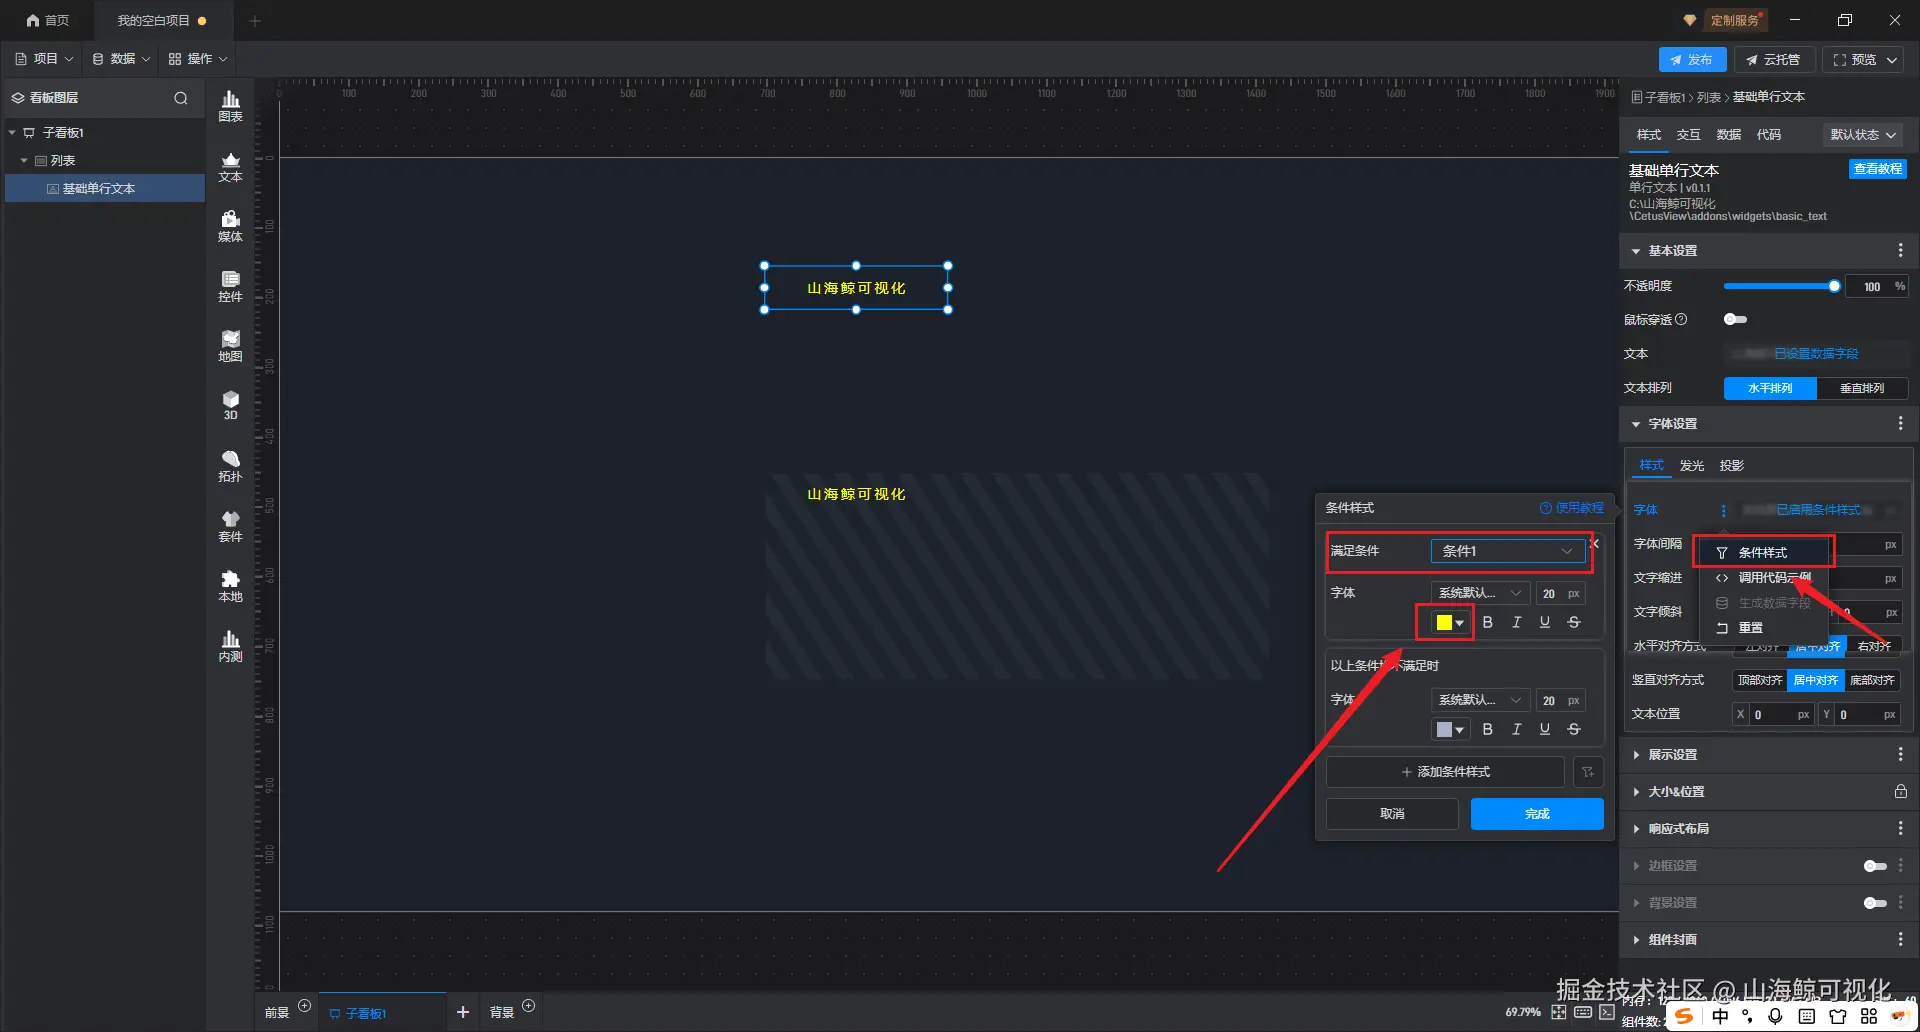Apply underline in the unmet-condition font row
Screen dimensions: 1920x1032
pyautogui.click(x=1545, y=729)
